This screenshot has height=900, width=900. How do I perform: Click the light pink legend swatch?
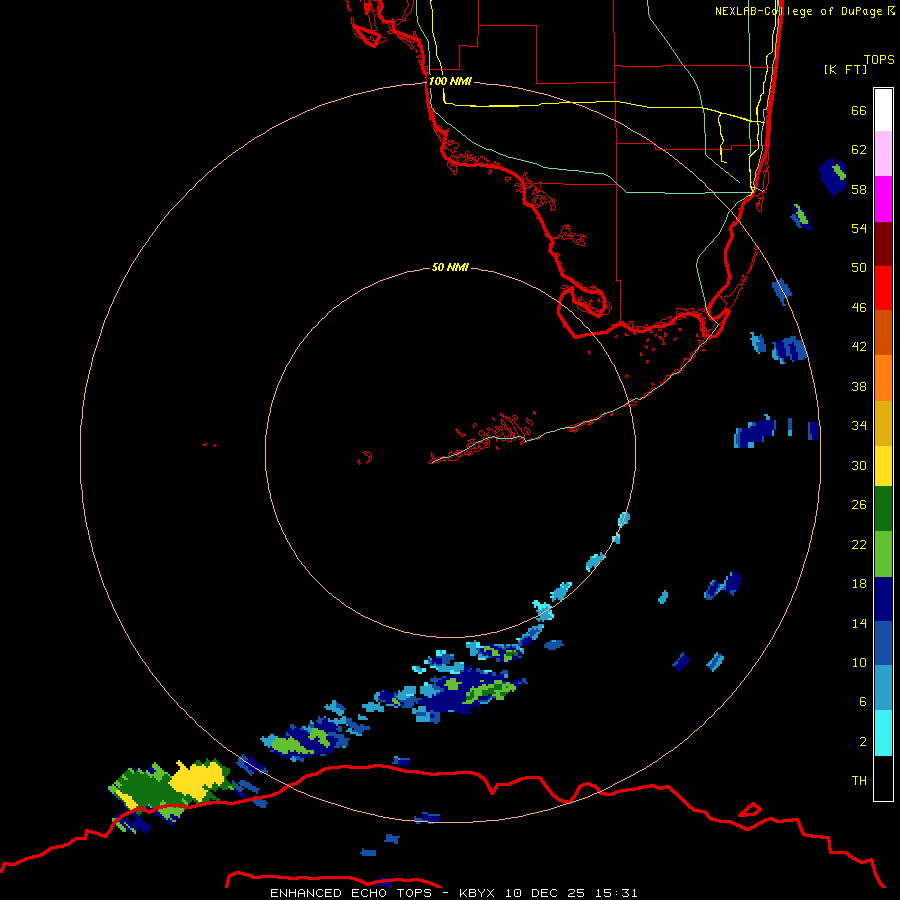click(883, 153)
